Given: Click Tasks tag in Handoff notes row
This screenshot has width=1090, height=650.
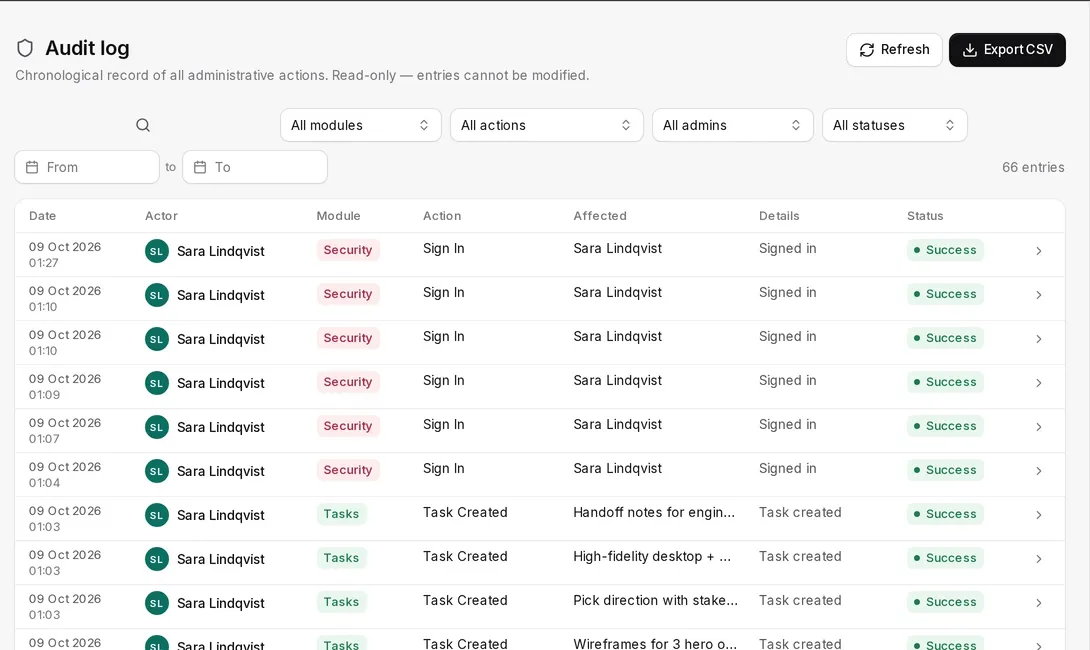Looking at the screenshot, I should coord(341,514).
